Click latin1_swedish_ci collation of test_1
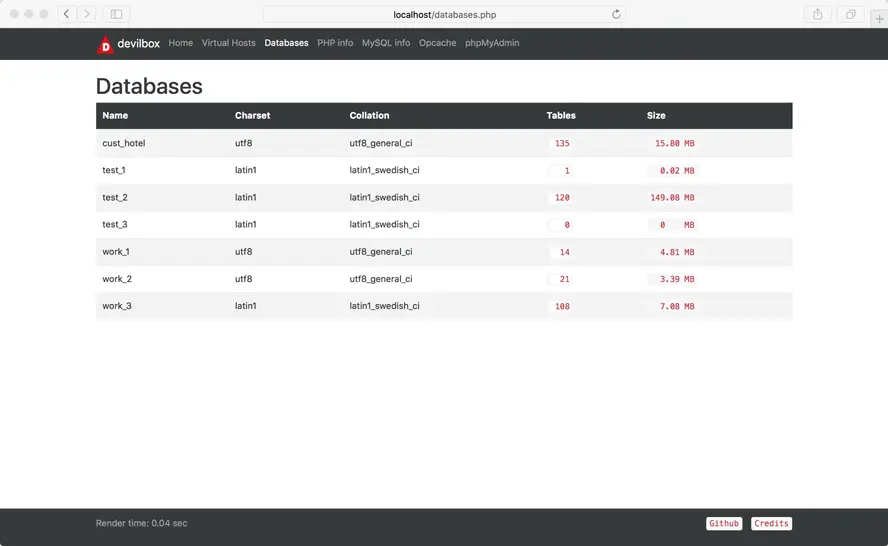Viewport: 888px width, 546px height. click(385, 170)
